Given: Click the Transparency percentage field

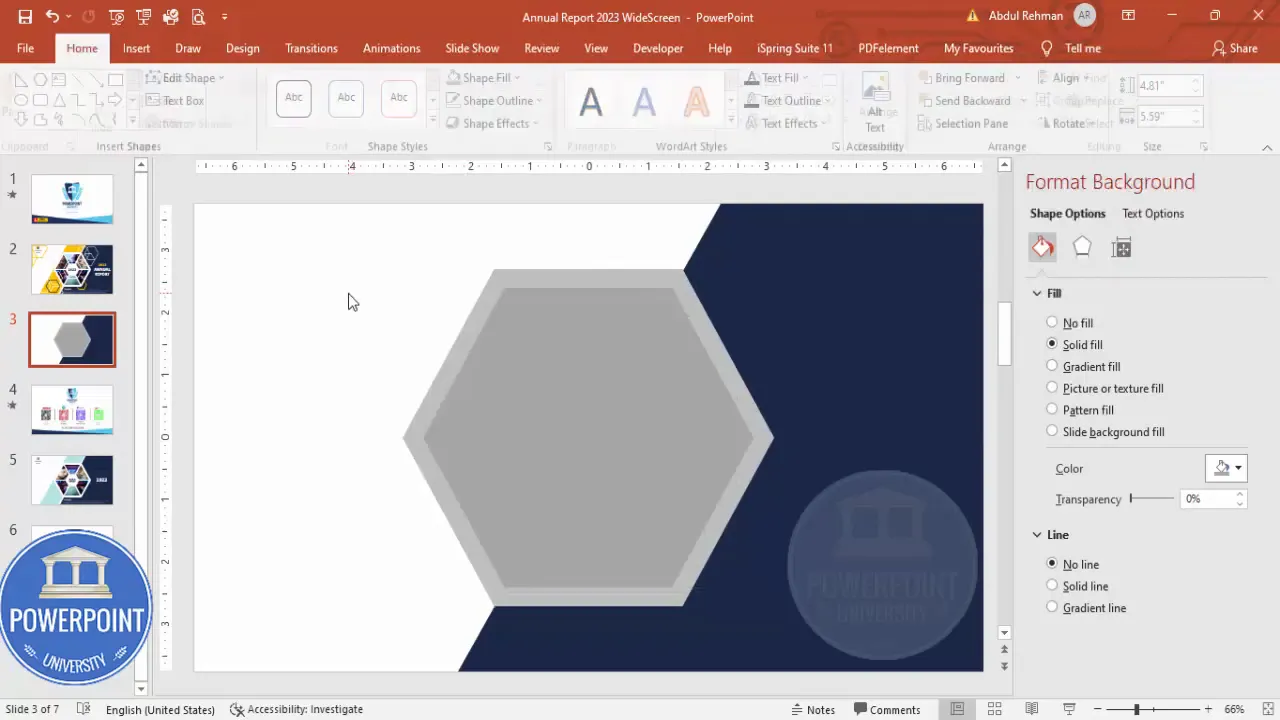Looking at the screenshot, I should pyautogui.click(x=1207, y=498).
